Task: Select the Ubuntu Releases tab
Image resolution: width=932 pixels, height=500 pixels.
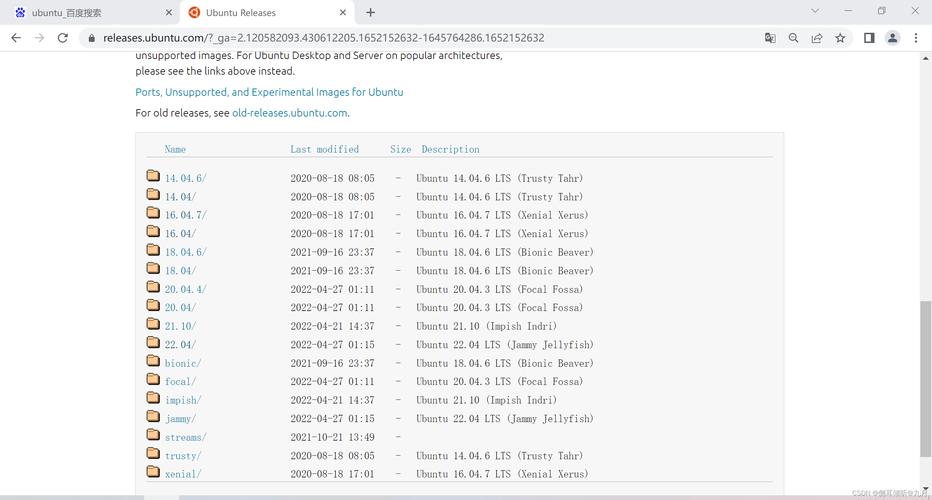Action: [x=266, y=12]
